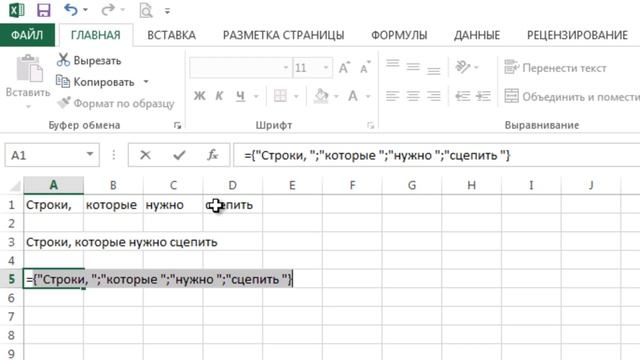Expand the font color dropdown arrow

click(x=368, y=97)
